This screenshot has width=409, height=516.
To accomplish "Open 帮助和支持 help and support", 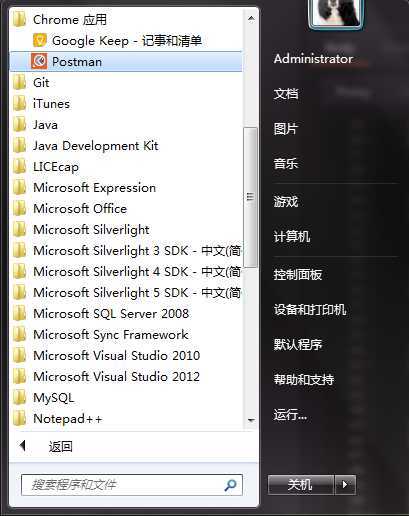I will [304, 379].
